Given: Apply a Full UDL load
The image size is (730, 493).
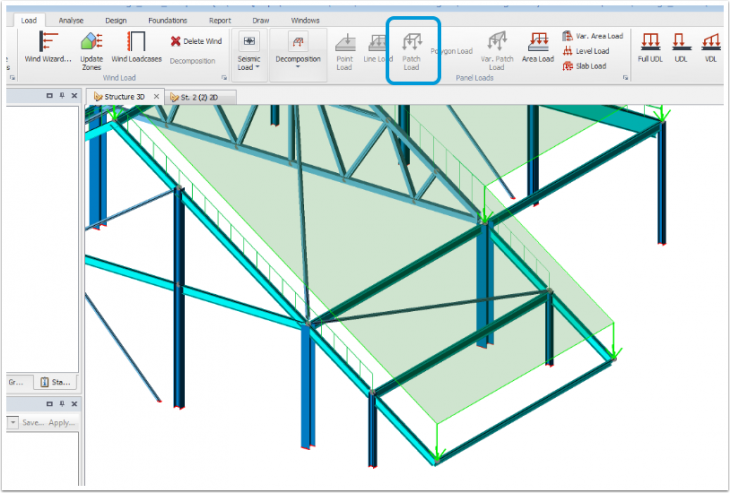Looking at the screenshot, I should [650, 47].
